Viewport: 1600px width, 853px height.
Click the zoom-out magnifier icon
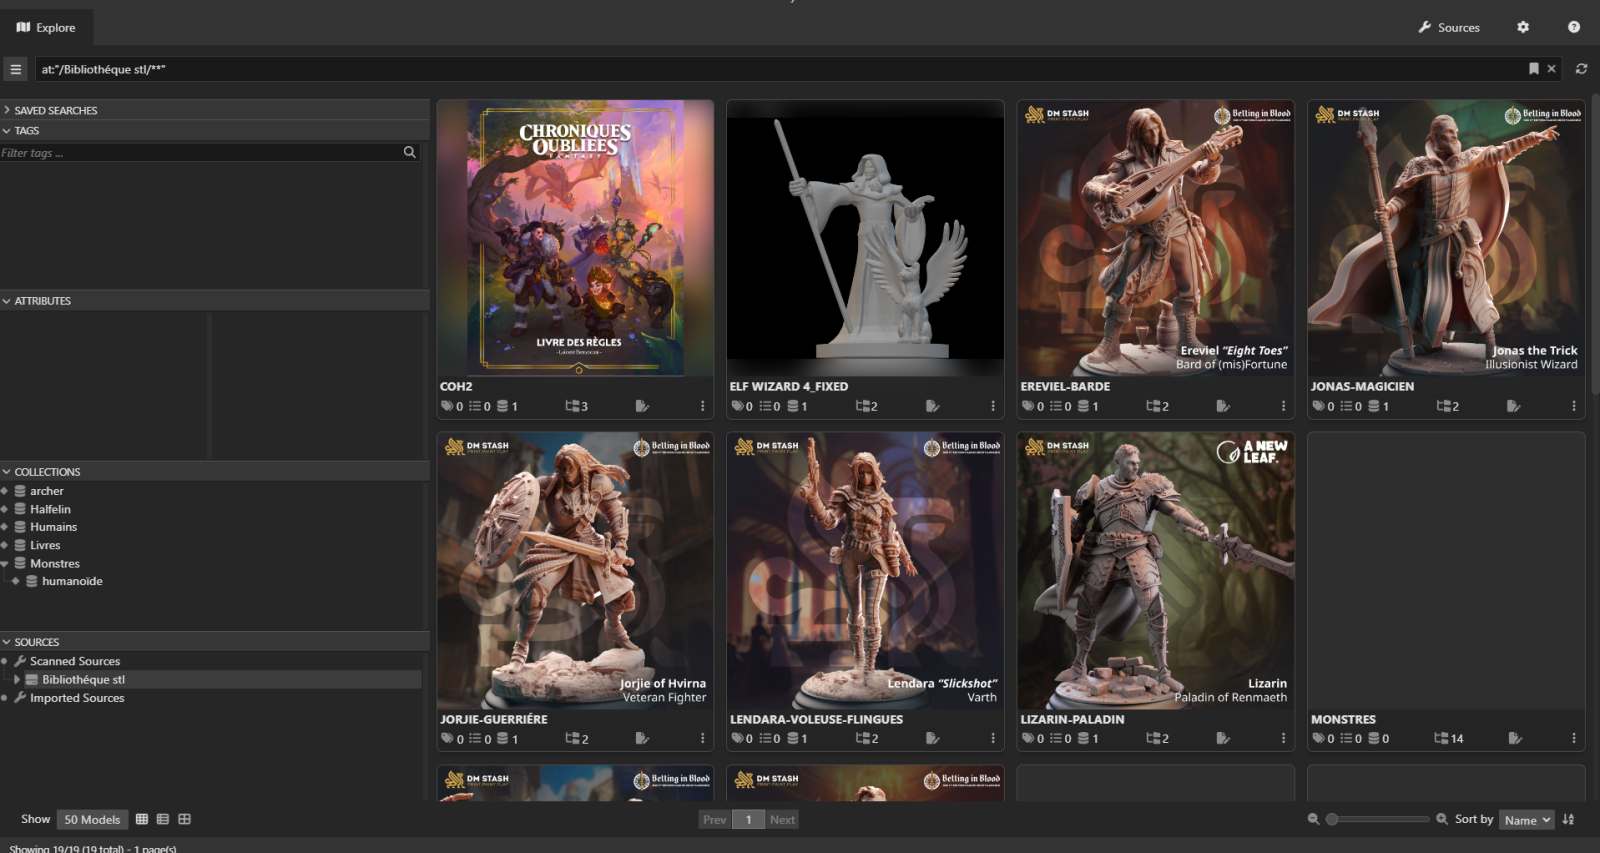coord(1313,819)
